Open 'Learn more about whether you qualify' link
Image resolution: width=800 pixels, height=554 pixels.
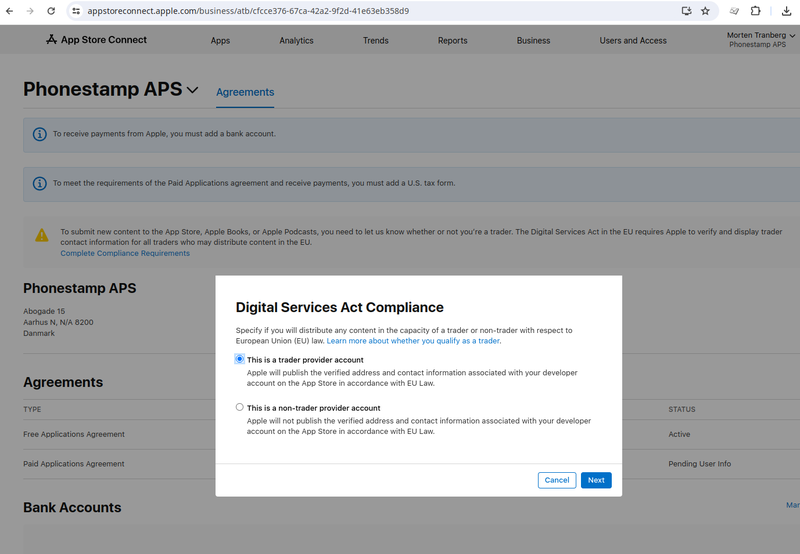[x=413, y=341]
